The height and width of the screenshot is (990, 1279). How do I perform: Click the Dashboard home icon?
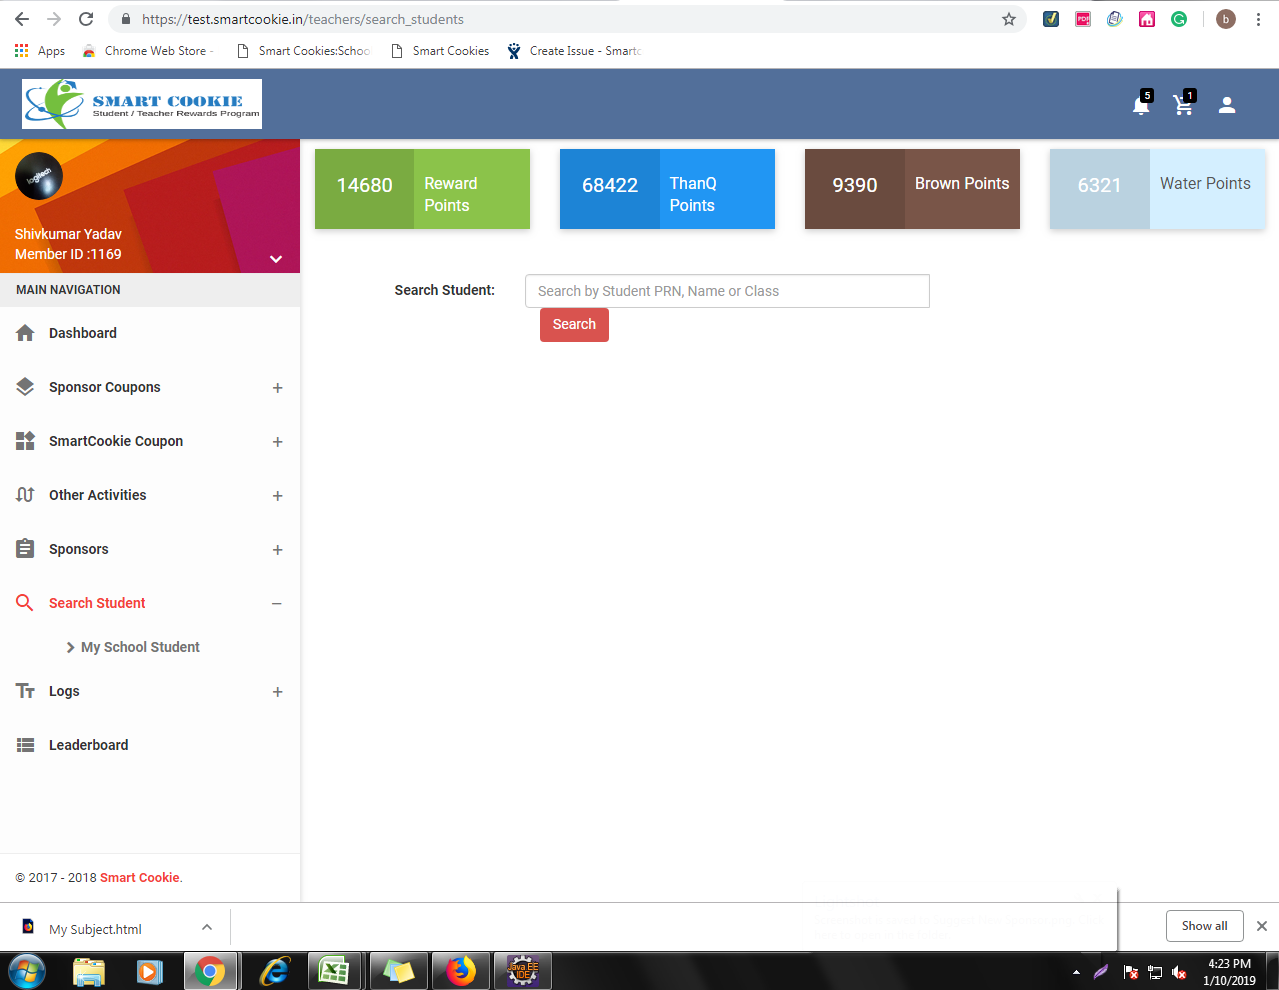click(x=26, y=333)
